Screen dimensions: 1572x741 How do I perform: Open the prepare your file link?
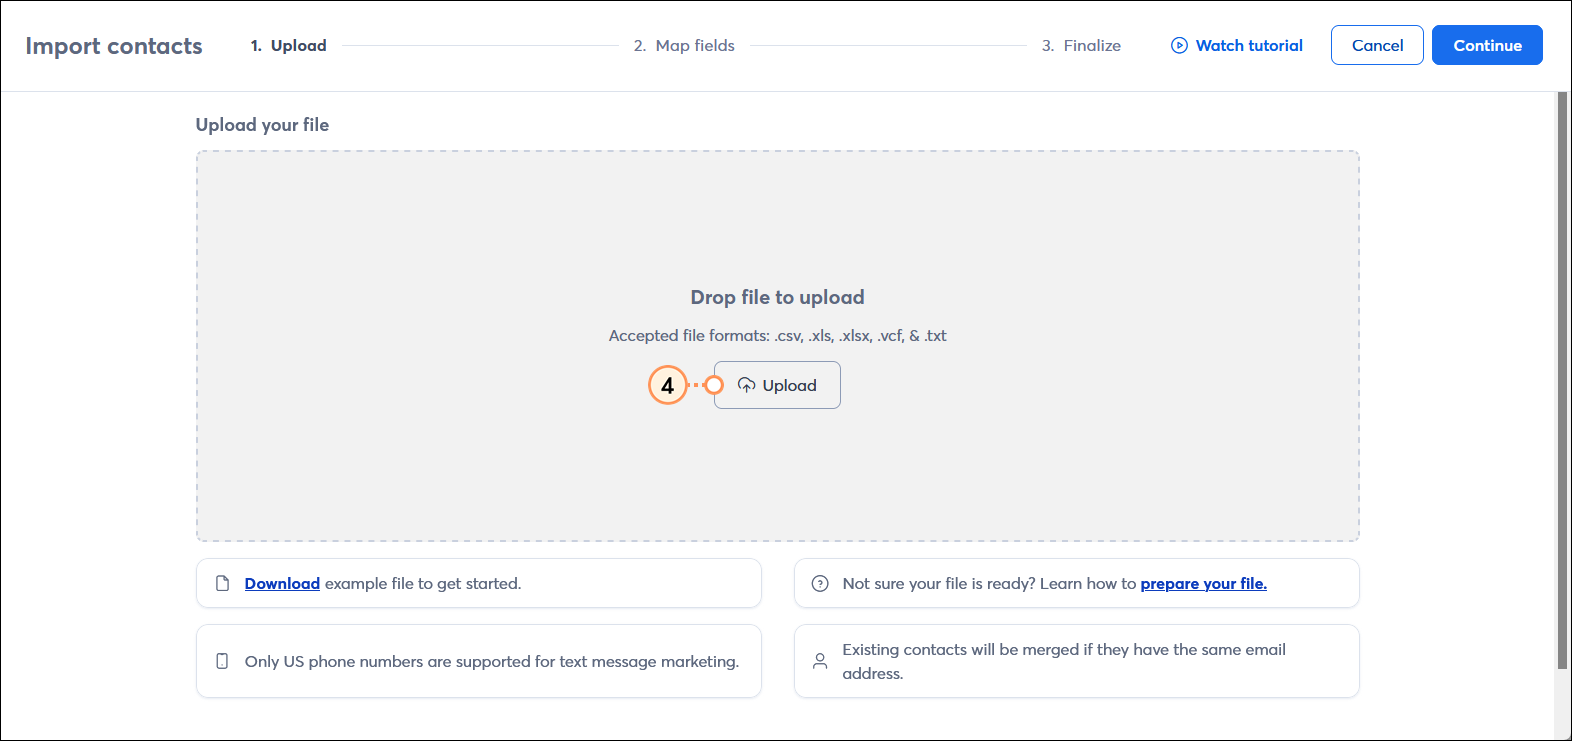[x=1203, y=583]
